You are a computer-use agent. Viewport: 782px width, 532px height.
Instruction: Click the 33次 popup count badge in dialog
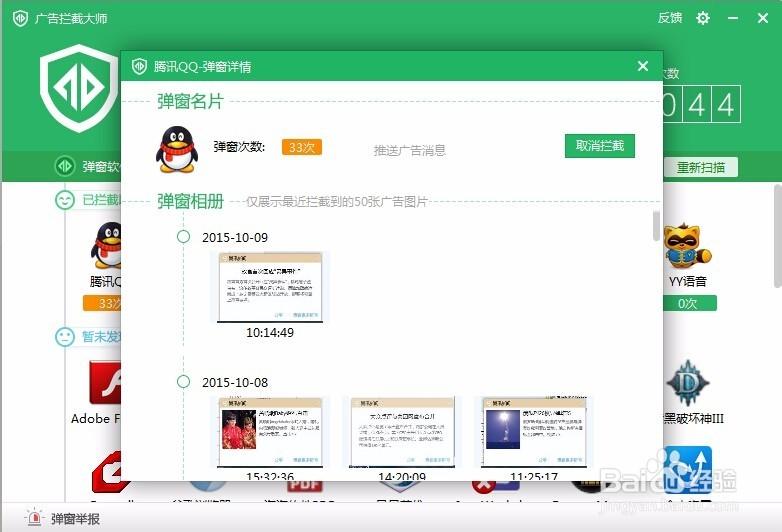click(x=302, y=147)
